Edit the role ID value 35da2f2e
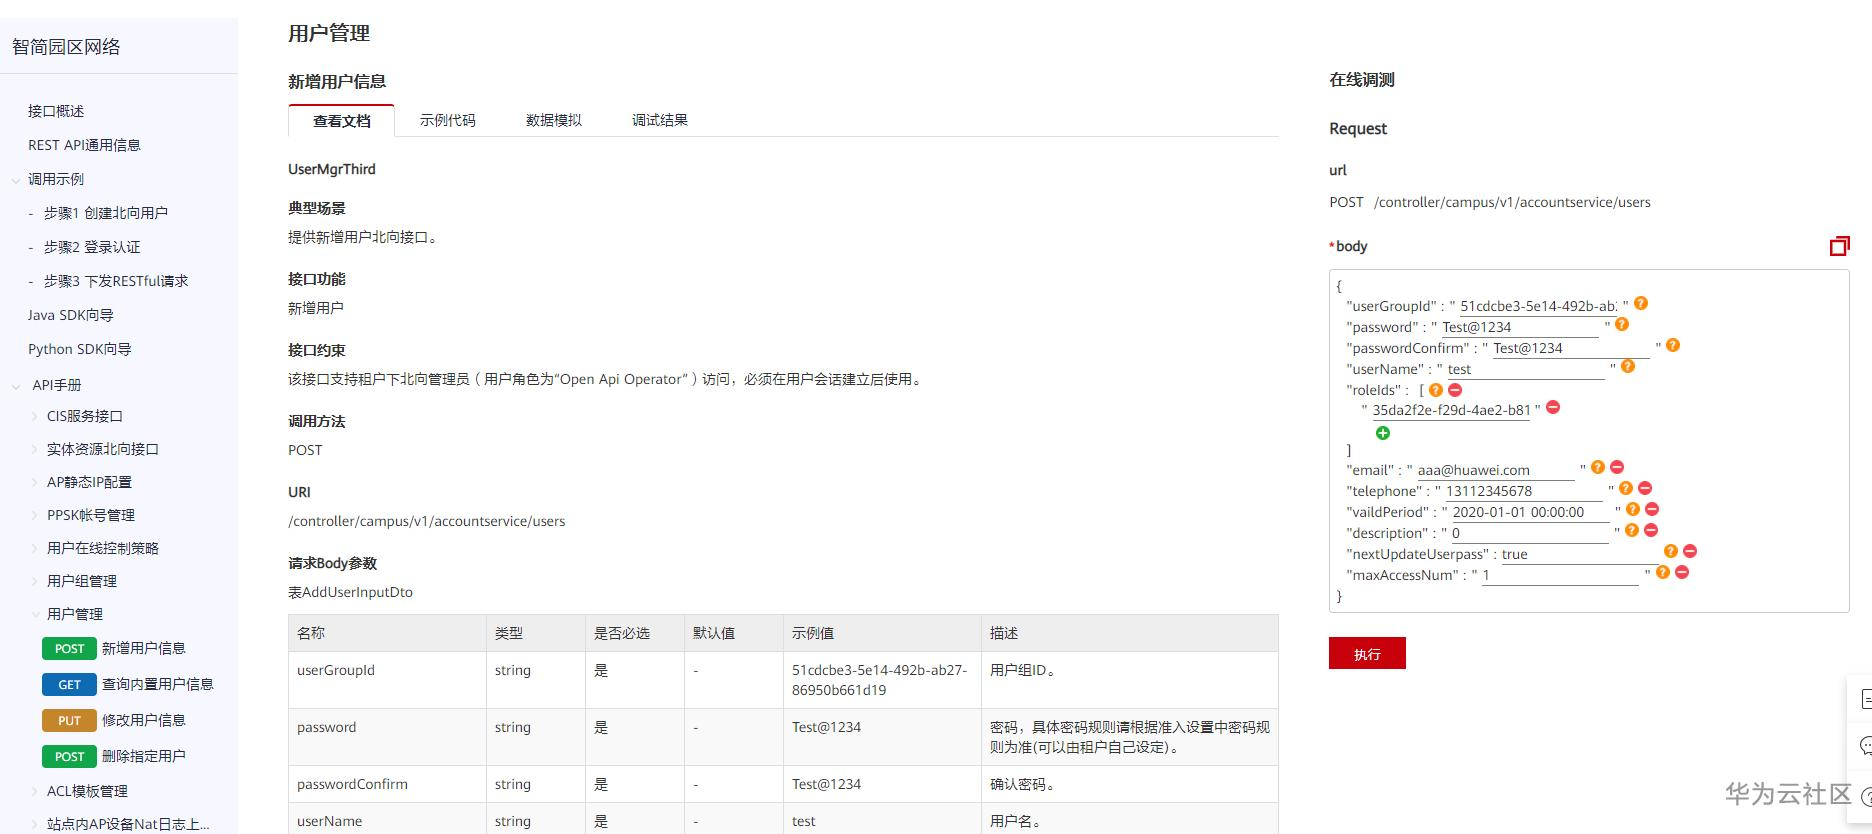The height and width of the screenshot is (834, 1872). tap(1450, 410)
